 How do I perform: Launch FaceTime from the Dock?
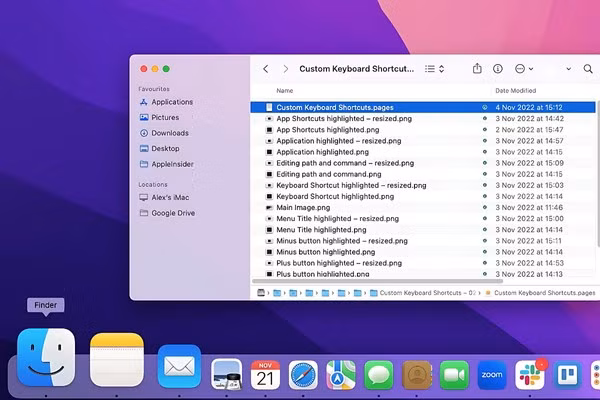tap(454, 375)
